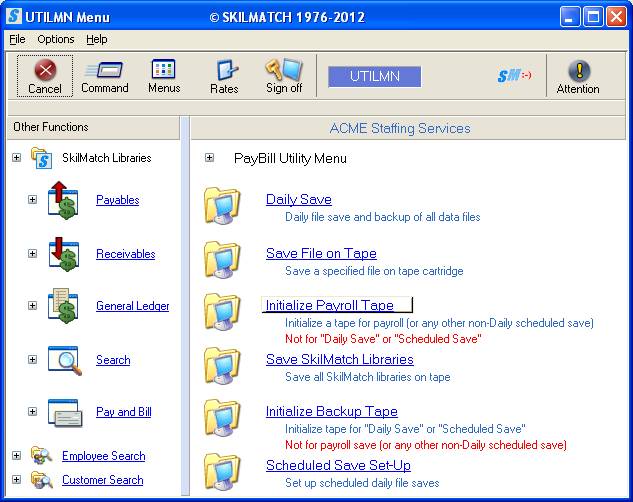Open the Scheduled Save Set-Up link
Screen dimensions: 633x502
[x=338, y=465]
